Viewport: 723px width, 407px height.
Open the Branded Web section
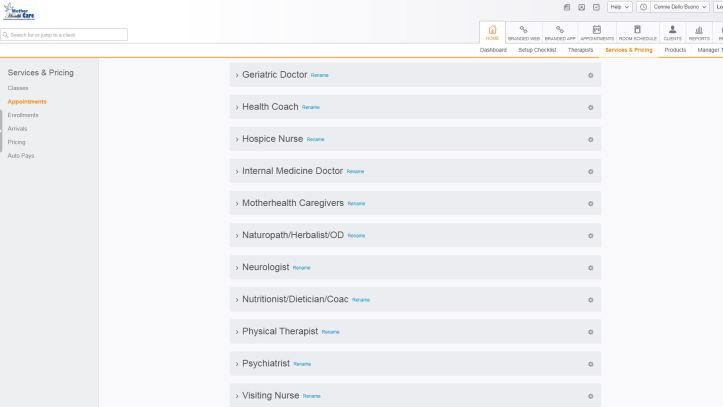click(x=524, y=33)
